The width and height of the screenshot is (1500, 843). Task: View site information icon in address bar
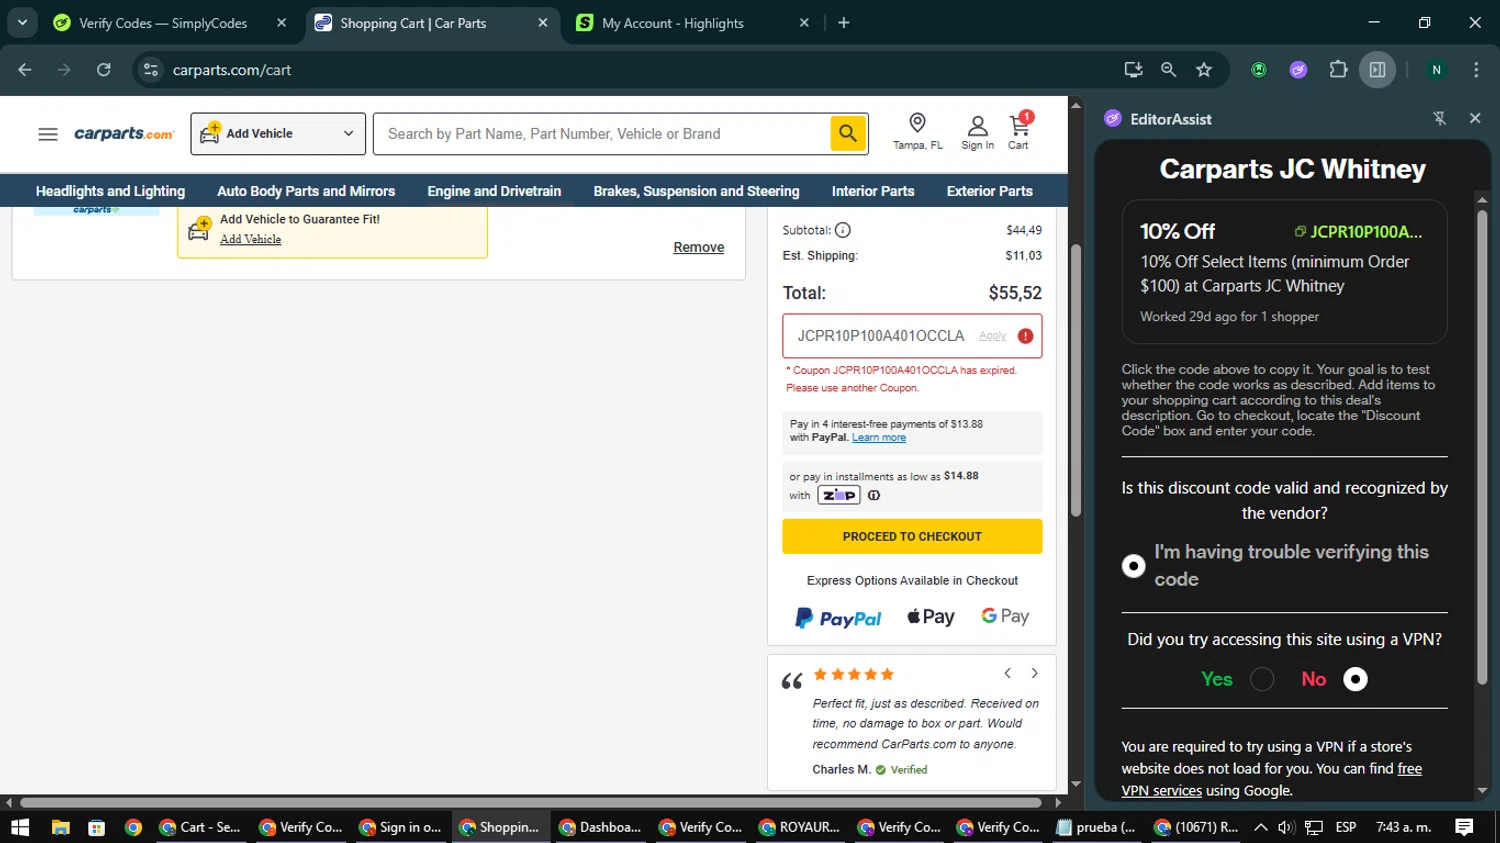coord(151,69)
